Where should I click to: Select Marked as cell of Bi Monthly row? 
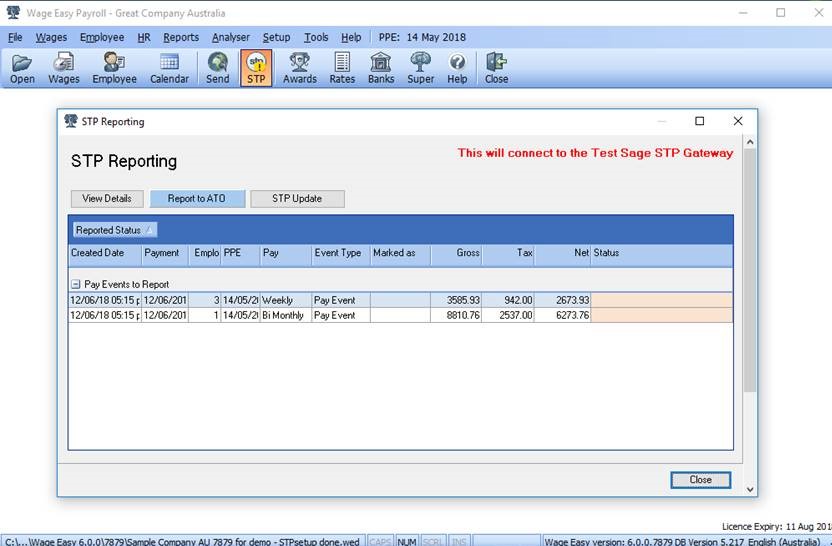tap(401, 315)
